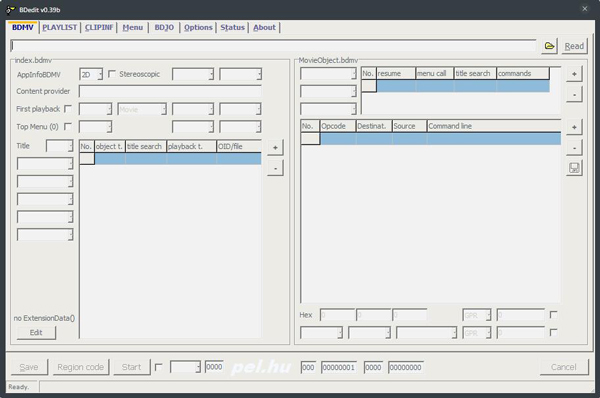Click the commands column header
The height and width of the screenshot is (398, 600).
tap(523, 73)
